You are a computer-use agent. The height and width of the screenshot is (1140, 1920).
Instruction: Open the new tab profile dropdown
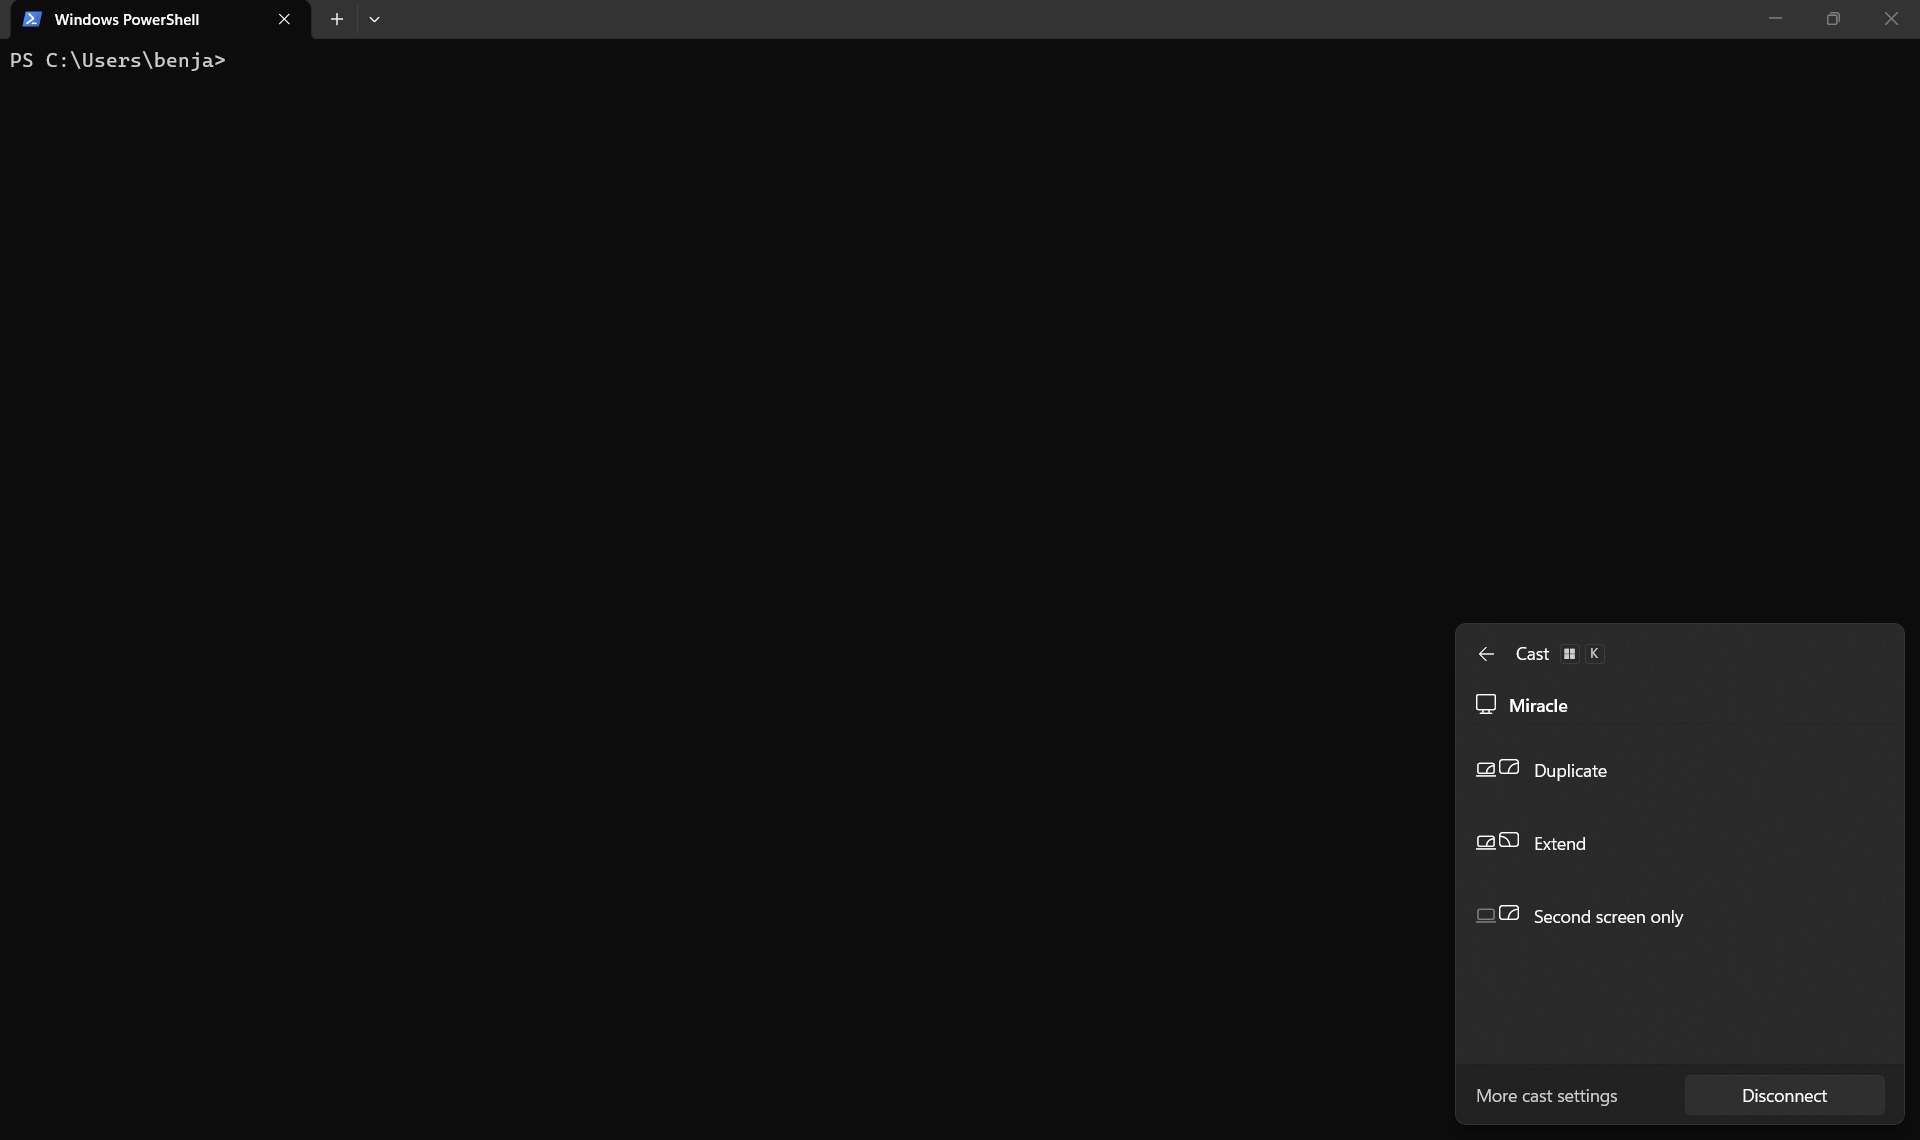coord(374,19)
